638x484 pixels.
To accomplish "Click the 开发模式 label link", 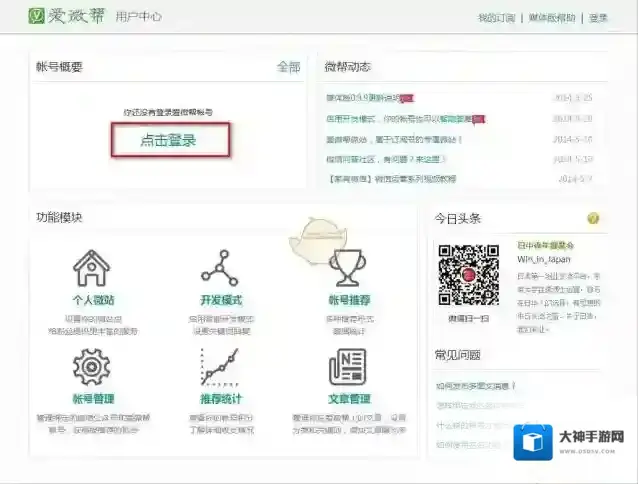I will (x=221, y=300).
